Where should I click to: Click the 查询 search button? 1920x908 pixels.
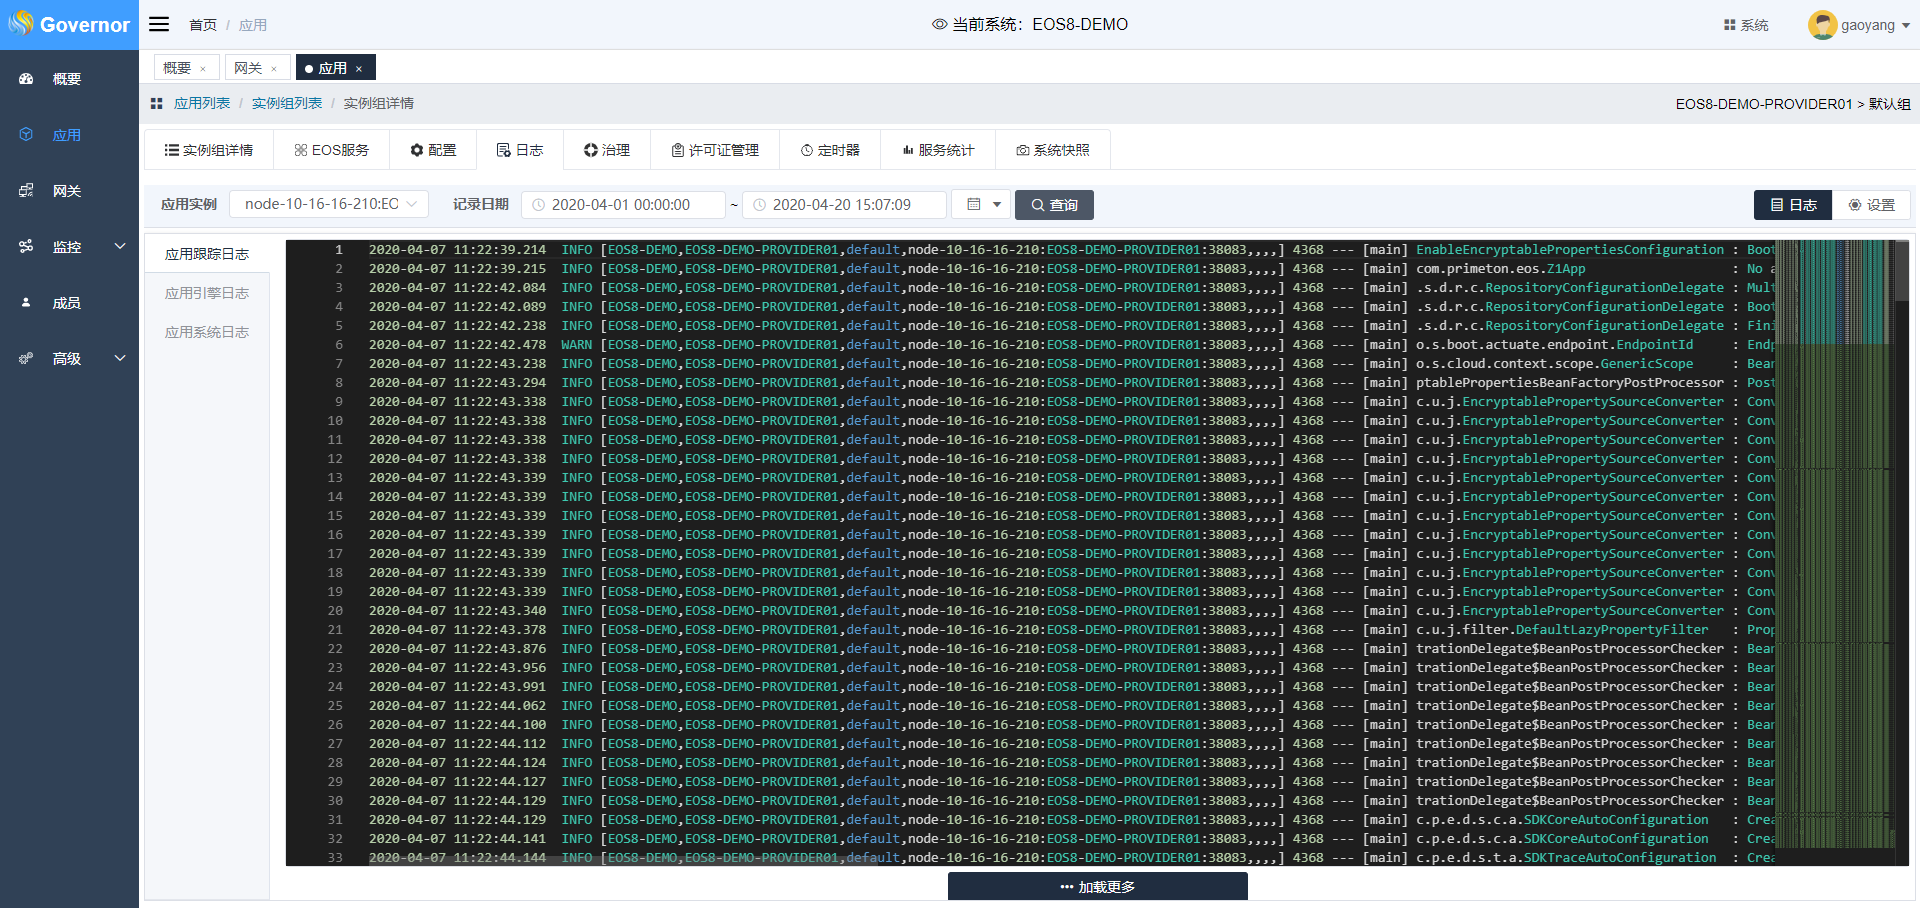[1053, 205]
